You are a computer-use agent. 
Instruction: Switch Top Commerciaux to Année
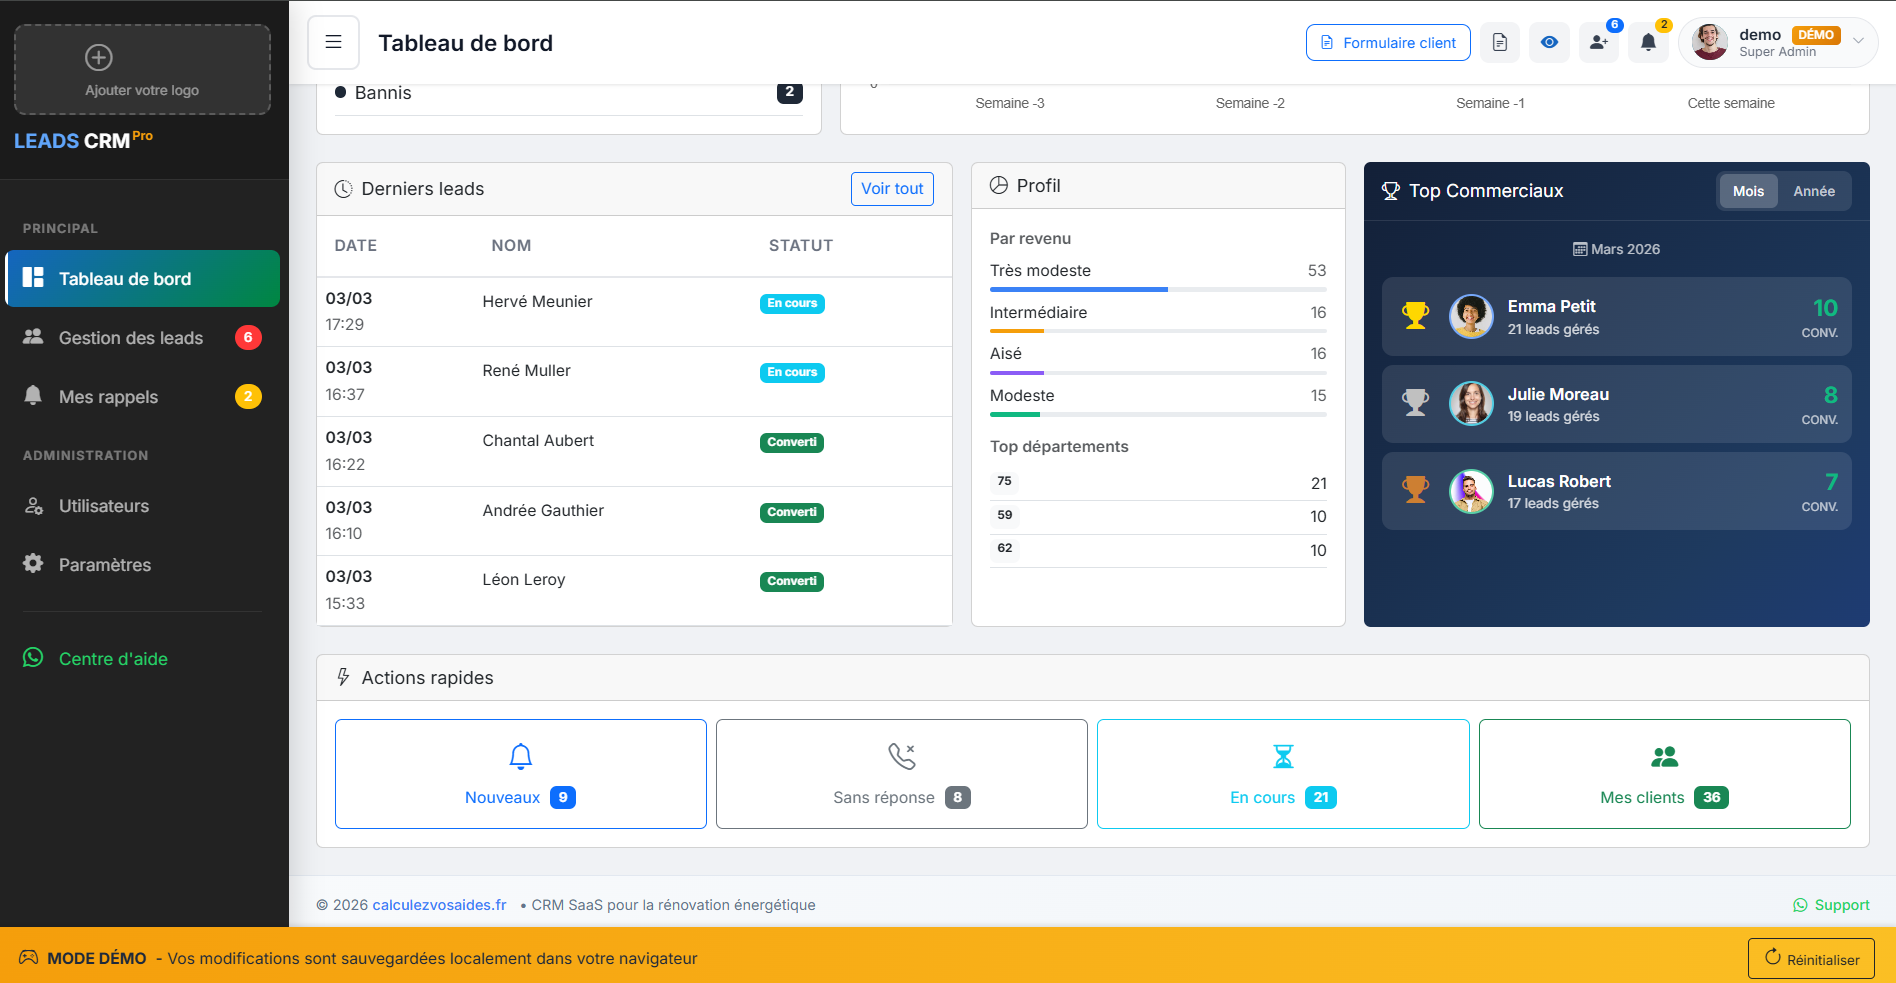(1813, 191)
